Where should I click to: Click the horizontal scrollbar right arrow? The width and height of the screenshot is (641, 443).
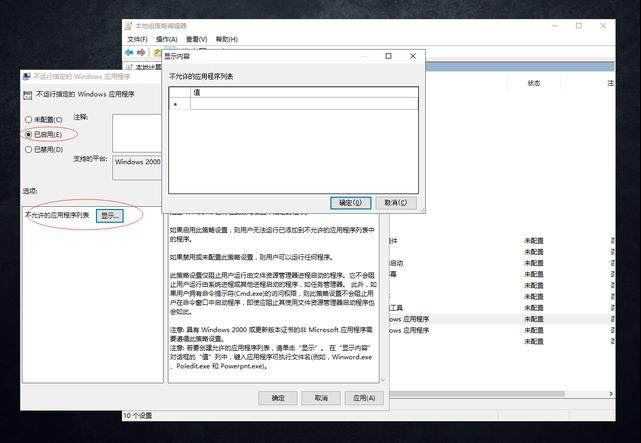click(611, 394)
